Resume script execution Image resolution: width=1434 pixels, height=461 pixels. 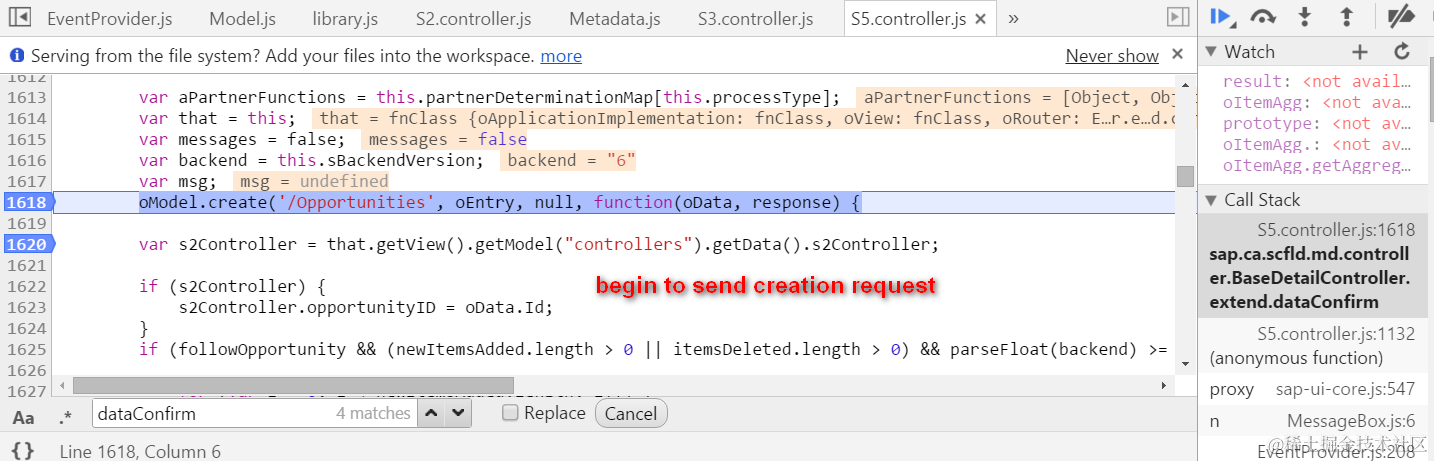(1221, 16)
